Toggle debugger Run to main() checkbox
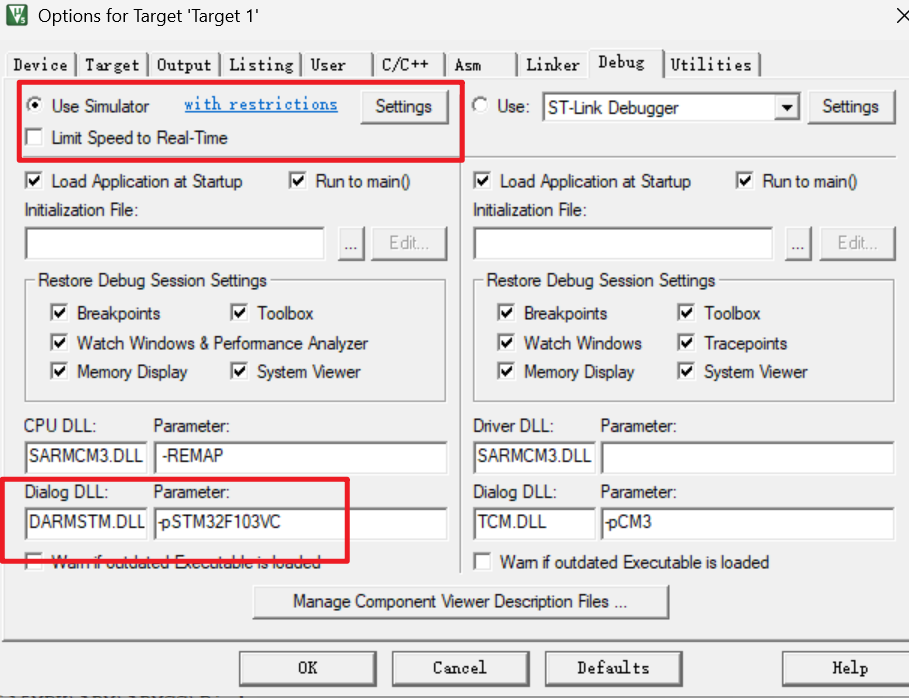 pyautogui.click(x=745, y=181)
